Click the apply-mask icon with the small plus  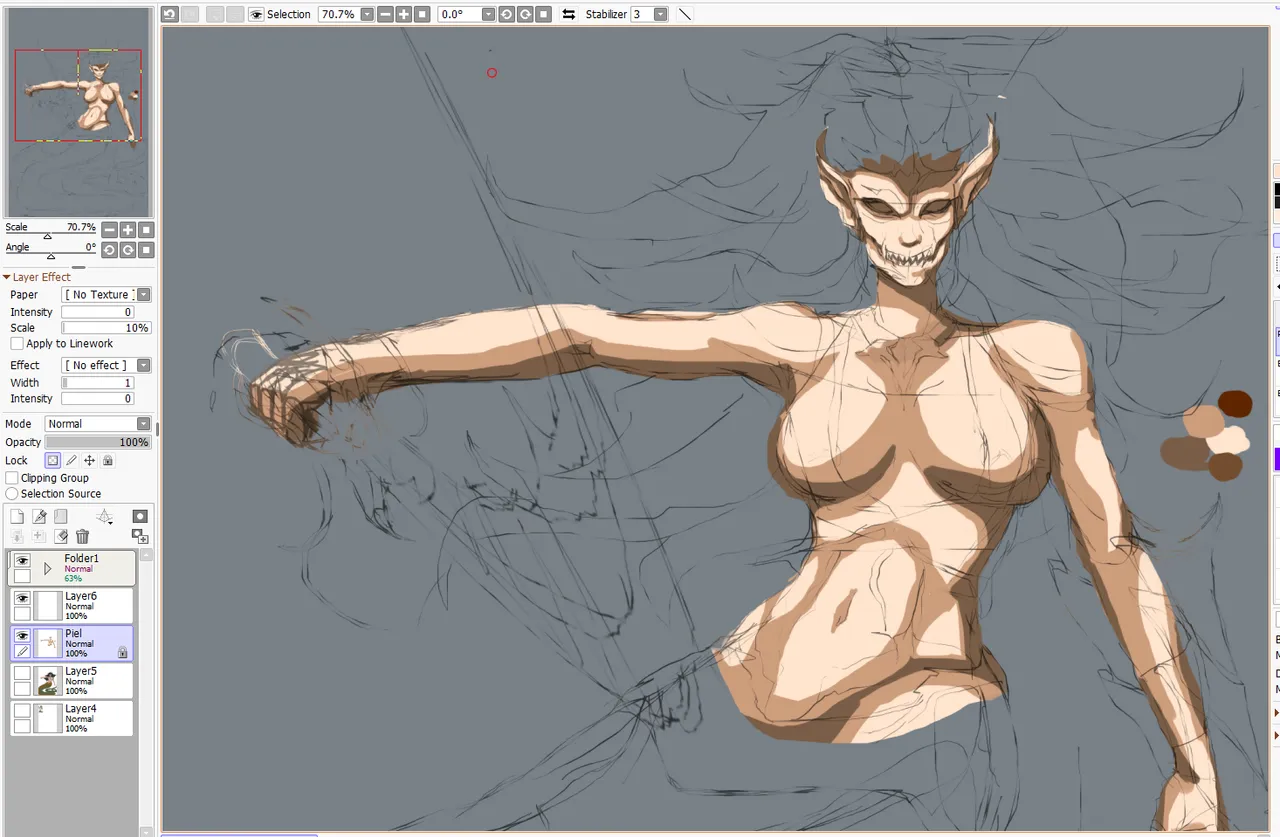(x=140, y=537)
